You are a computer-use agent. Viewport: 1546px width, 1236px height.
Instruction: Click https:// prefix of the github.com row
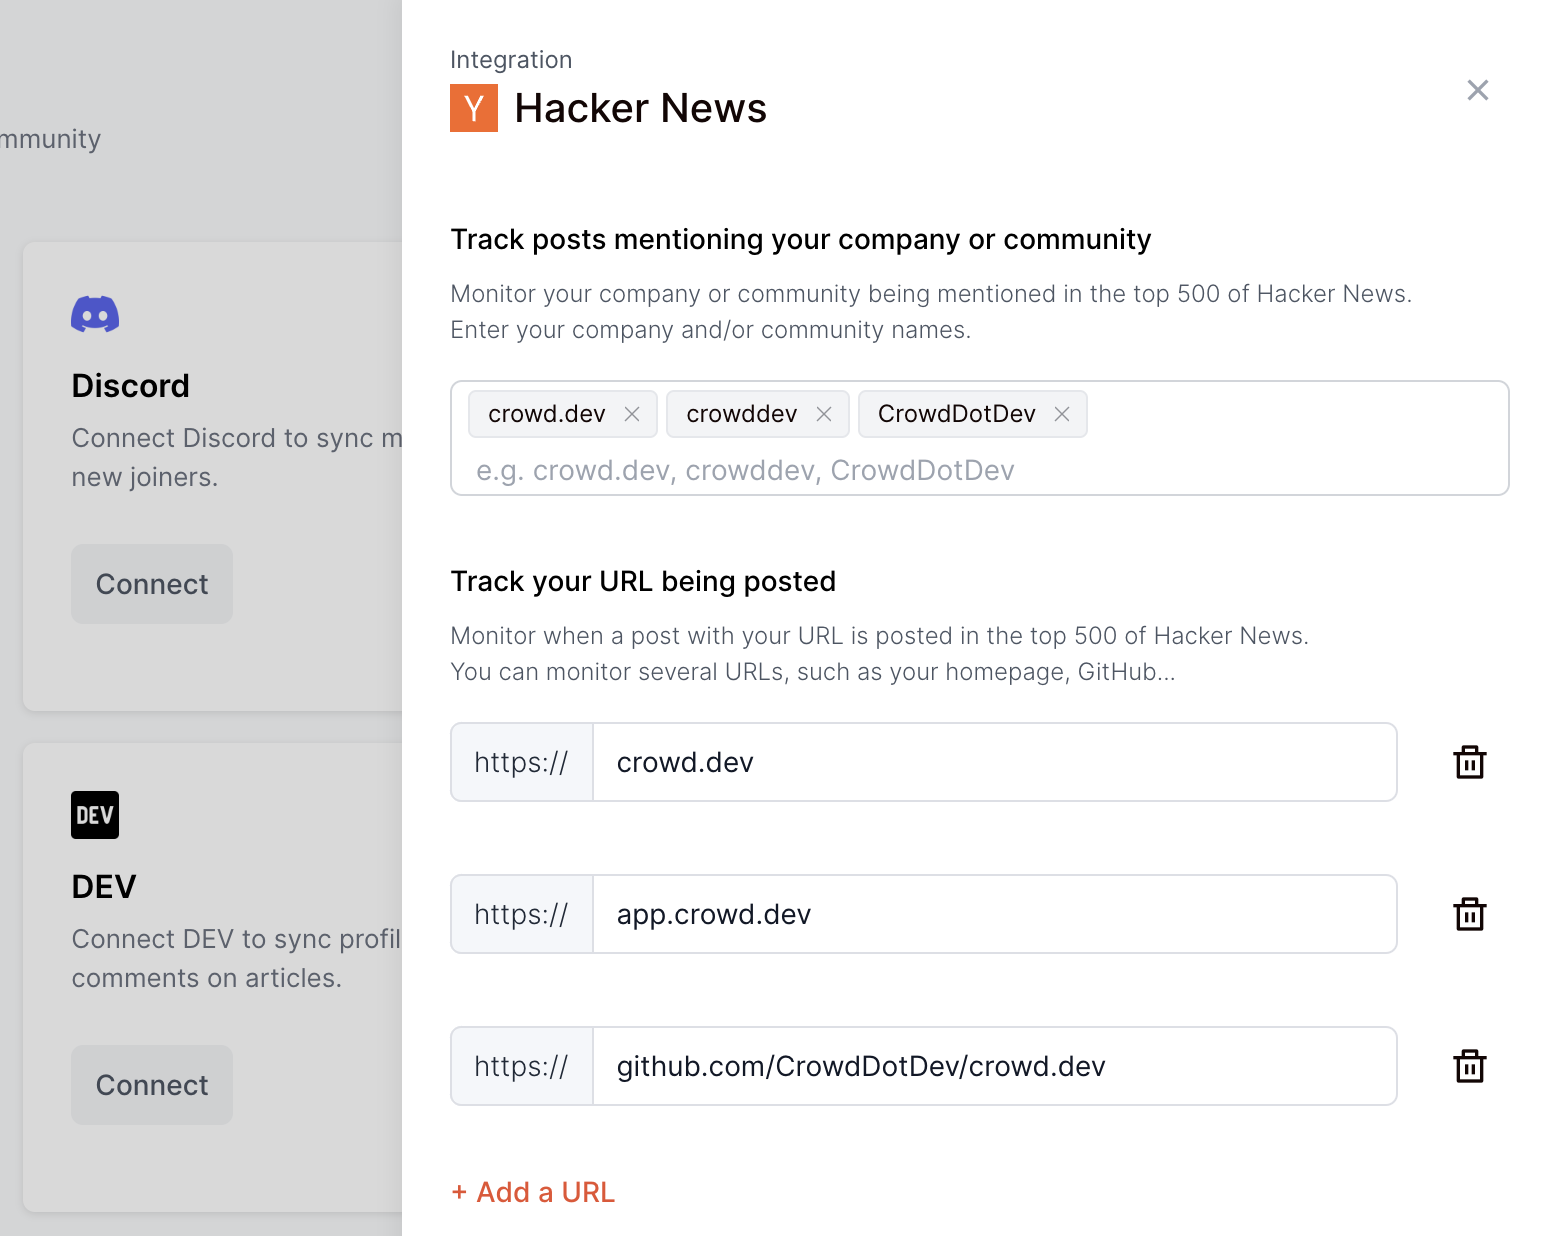[522, 1066]
